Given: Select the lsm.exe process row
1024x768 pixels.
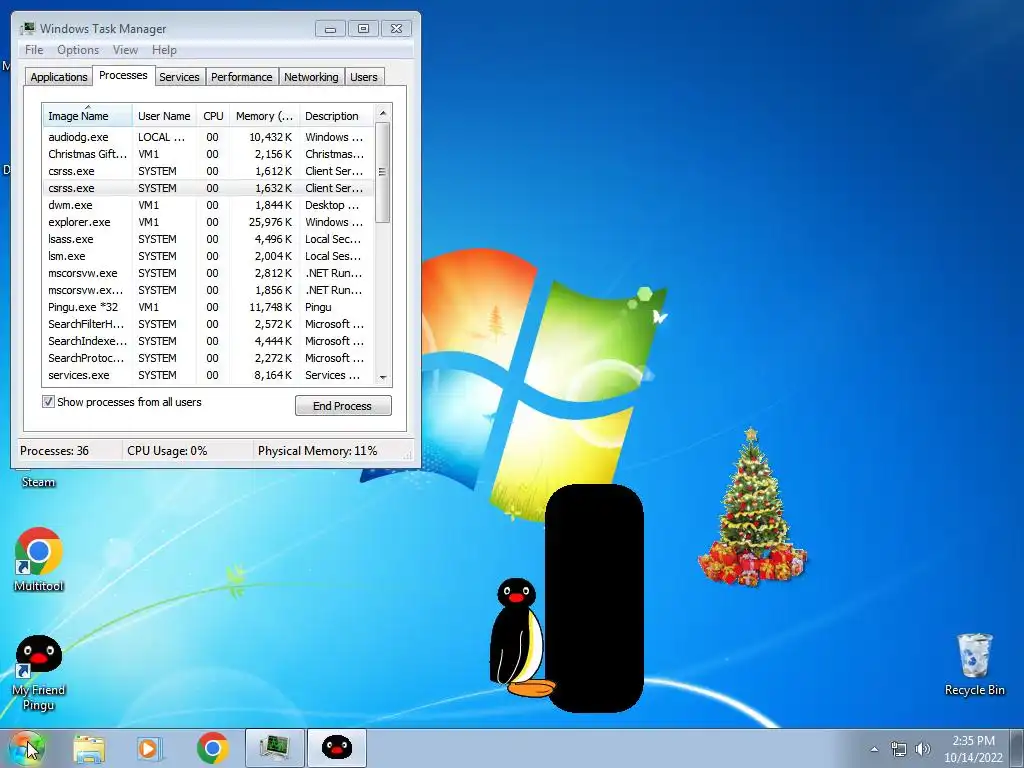Looking at the screenshot, I should point(208,256).
